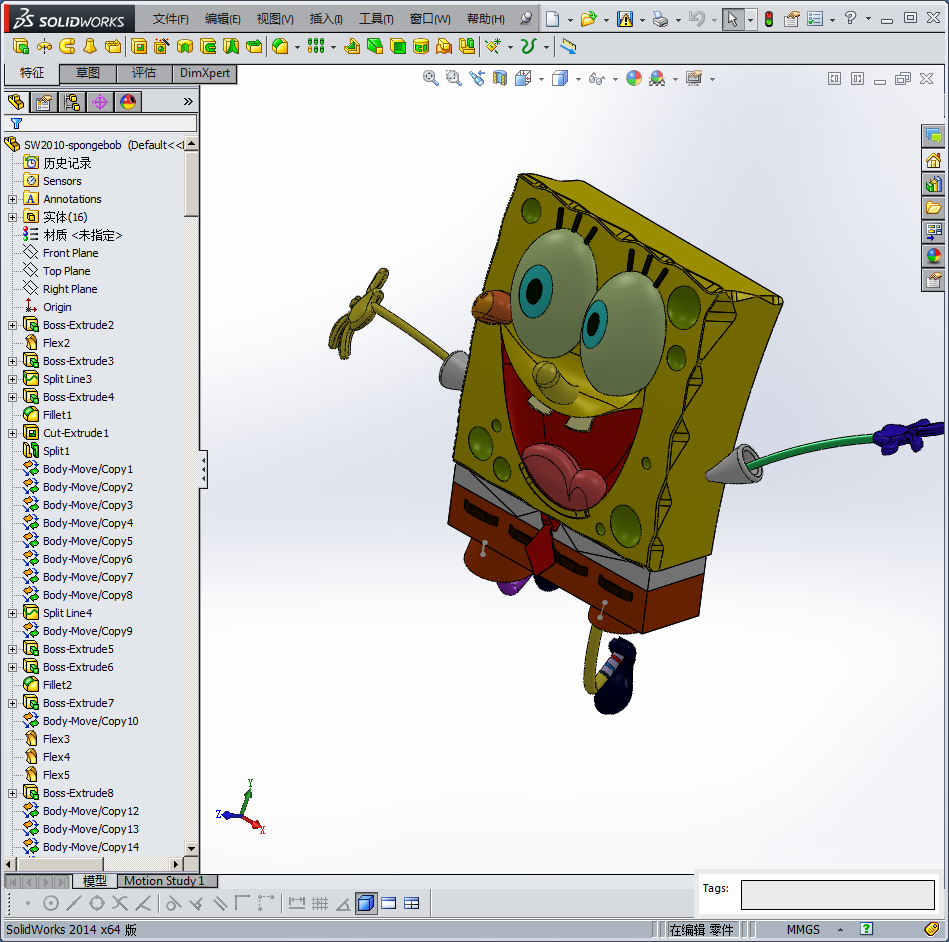
Task: Click the Rebuild traffic light icon
Action: pyautogui.click(x=769, y=19)
